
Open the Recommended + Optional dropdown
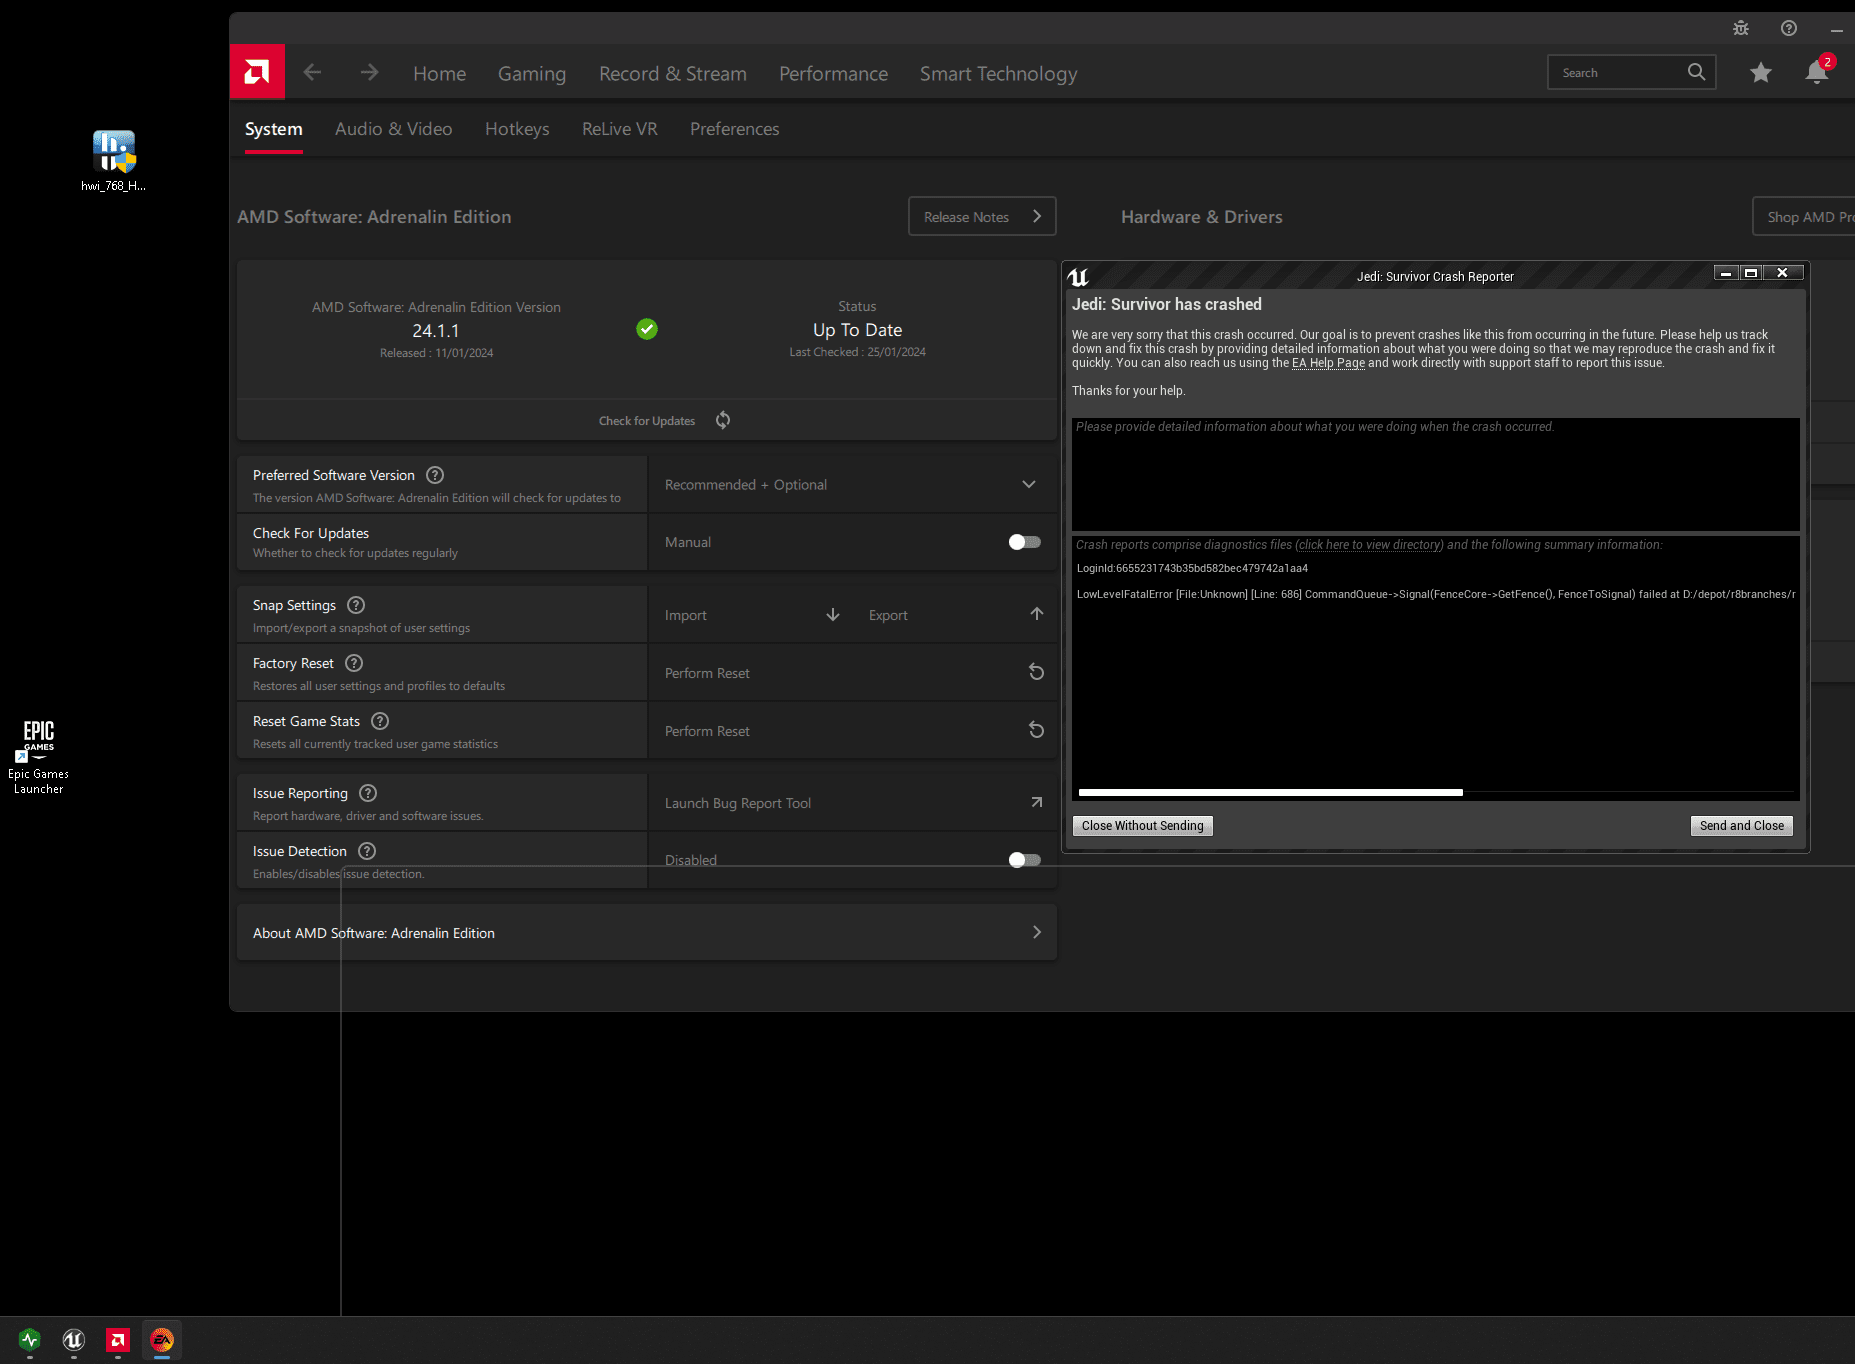coord(852,484)
